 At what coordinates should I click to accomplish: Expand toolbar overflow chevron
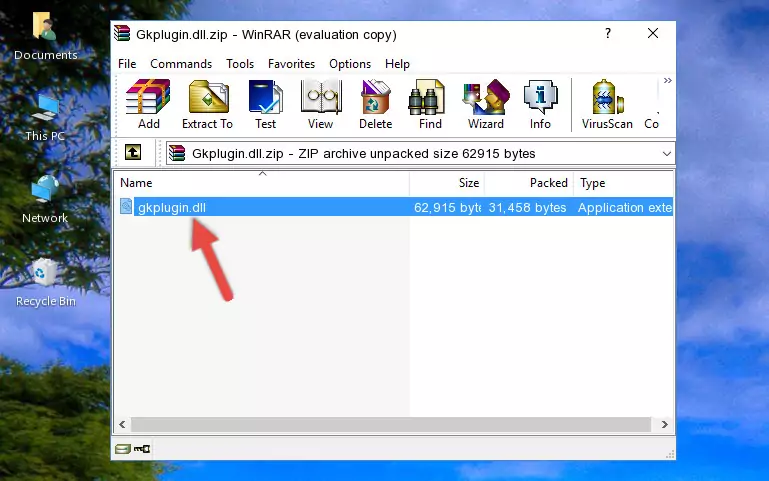667,81
